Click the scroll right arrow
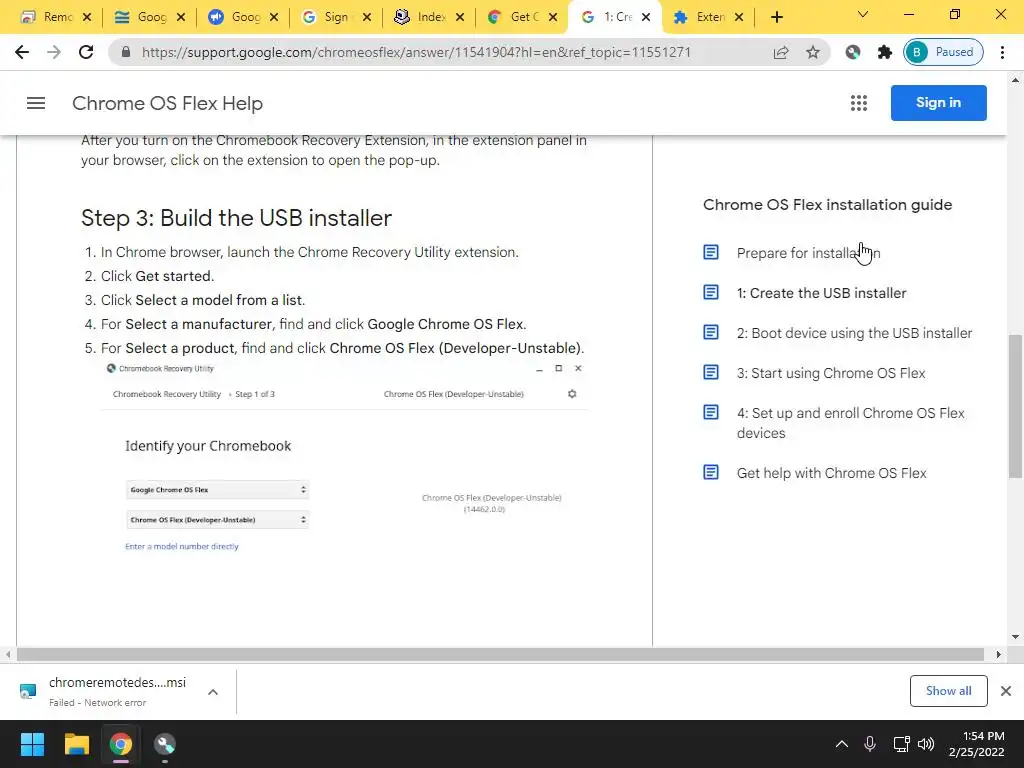 pos(998,654)
